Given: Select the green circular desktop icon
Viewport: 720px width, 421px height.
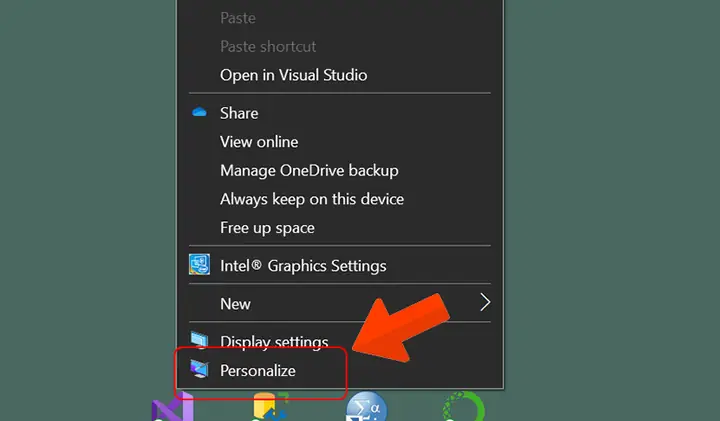Looking at the screenshot, I should pyautogui.click(x=463, y=407).
